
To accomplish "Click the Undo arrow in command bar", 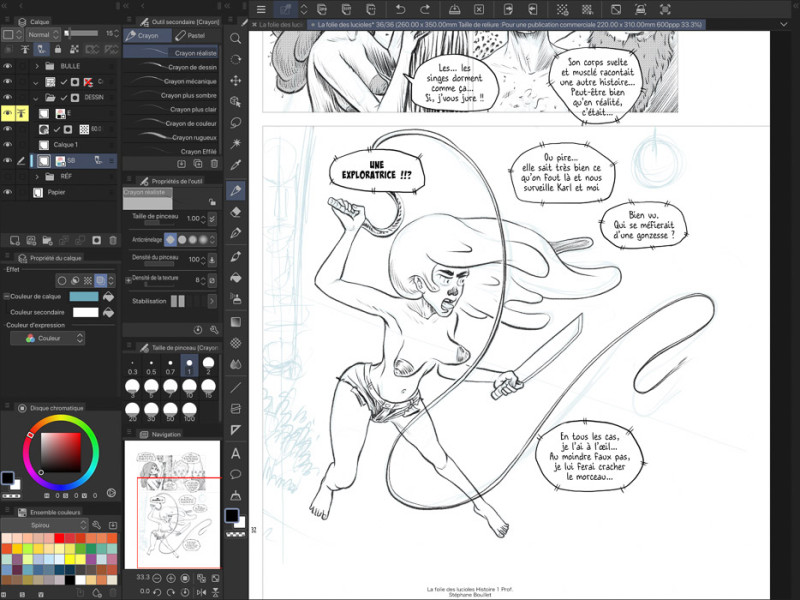I will [x=400, y=9].
